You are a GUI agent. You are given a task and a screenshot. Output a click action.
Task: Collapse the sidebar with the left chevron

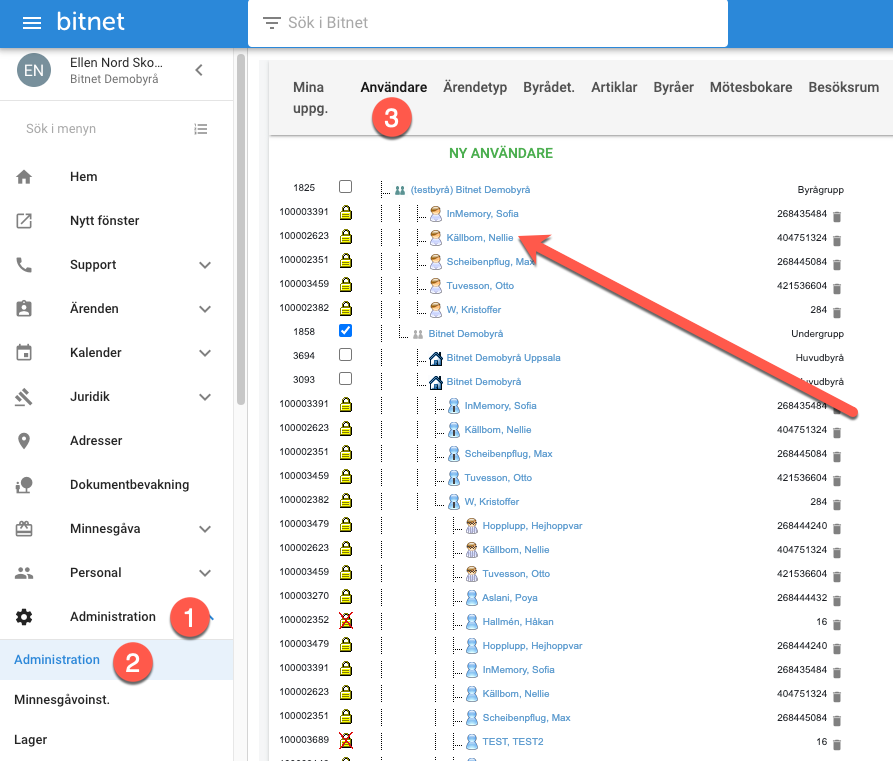(x=199, y=70)
